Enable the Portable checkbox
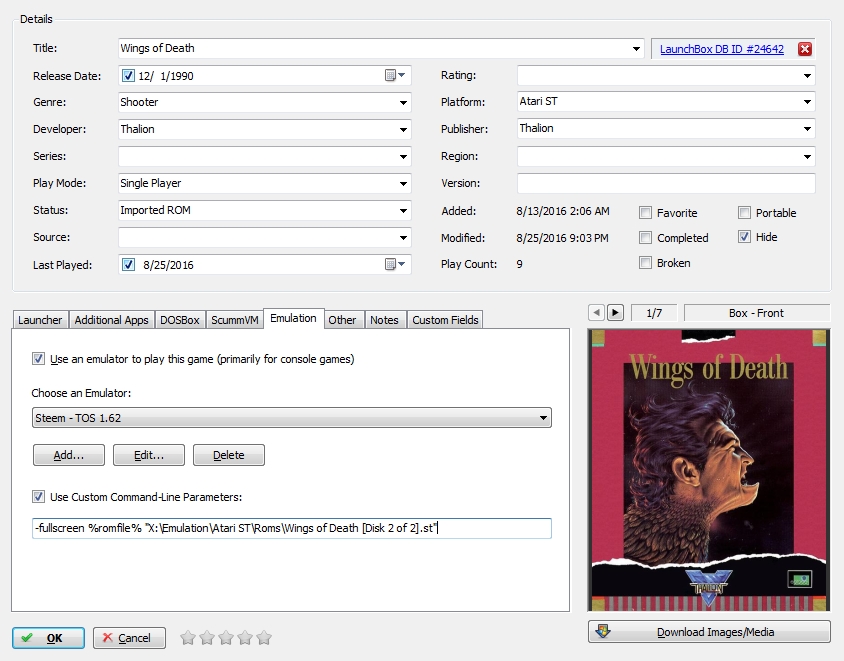The width and height of the screenshot is (844, 661). tap(744, 213)
